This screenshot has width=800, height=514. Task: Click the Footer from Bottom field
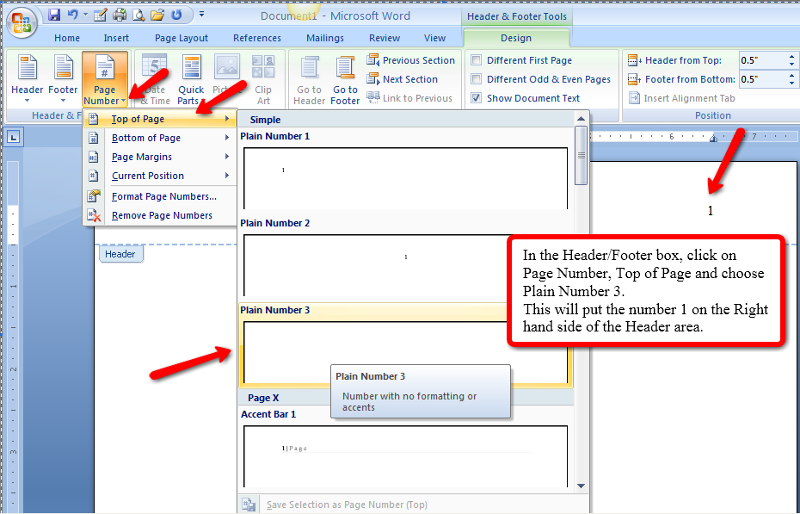pyautogui.click(x=763, y=79)
